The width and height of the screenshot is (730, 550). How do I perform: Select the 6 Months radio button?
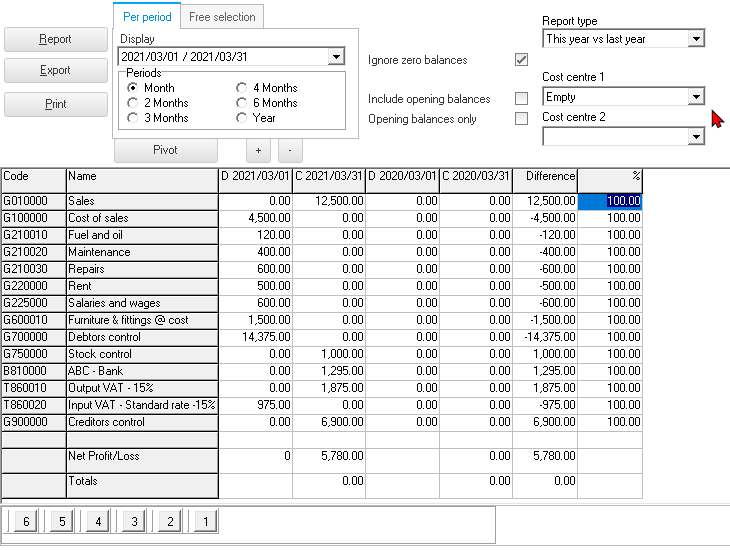pos(242,103)
